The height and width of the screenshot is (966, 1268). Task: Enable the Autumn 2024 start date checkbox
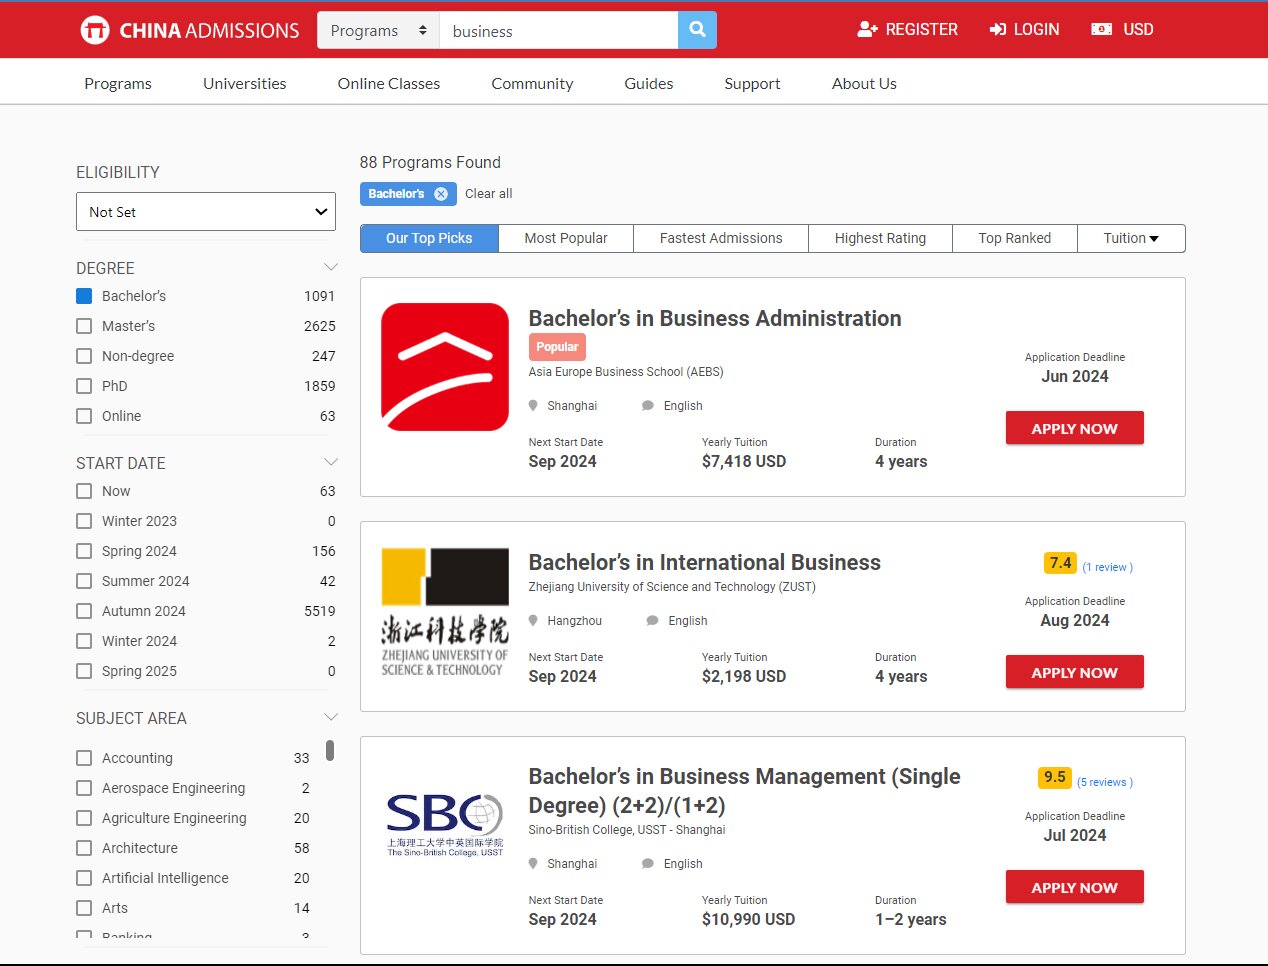pos(84,611)
